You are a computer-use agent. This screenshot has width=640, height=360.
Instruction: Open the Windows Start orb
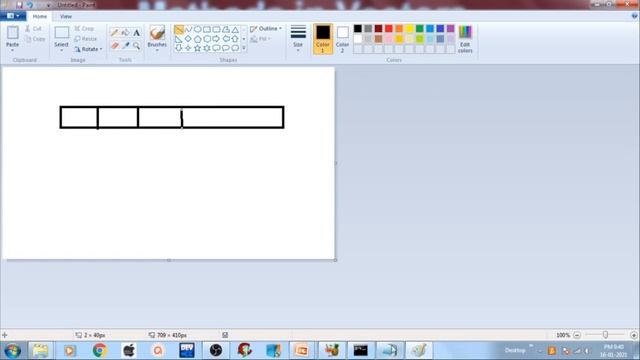click(13, 350)
